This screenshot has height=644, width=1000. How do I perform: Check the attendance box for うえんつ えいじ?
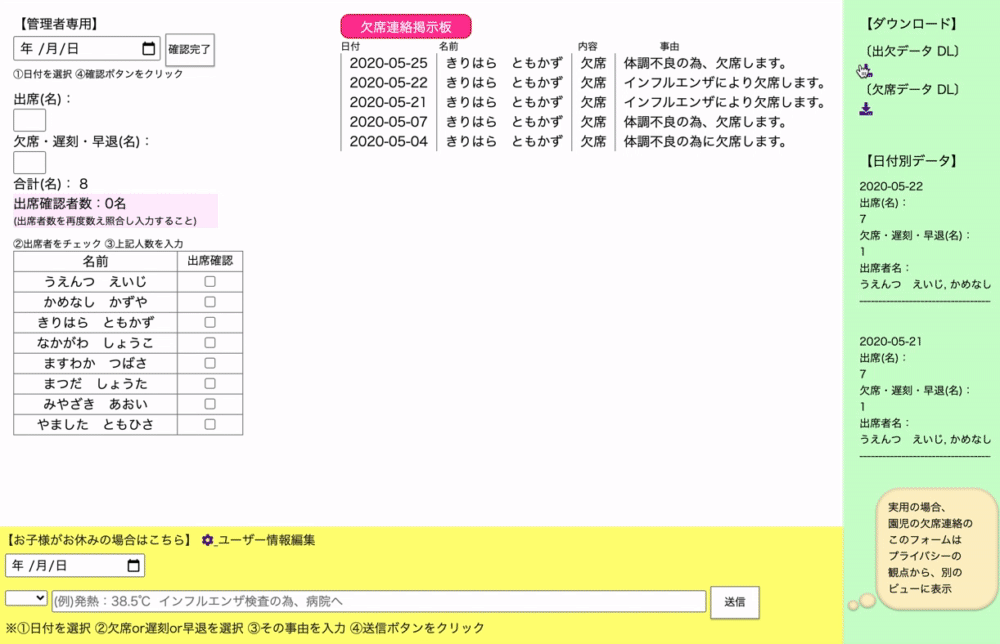tap(209, 281)
